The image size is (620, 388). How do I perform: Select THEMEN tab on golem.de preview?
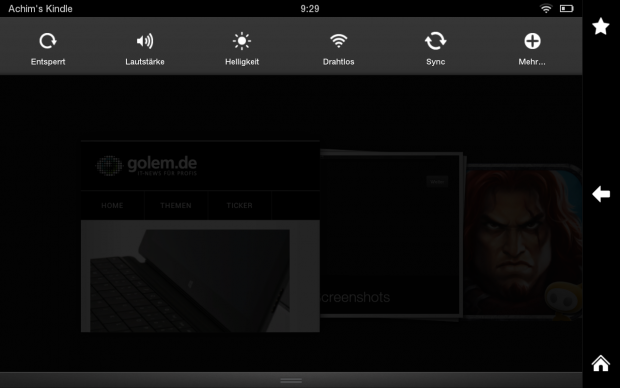(176, 205)
